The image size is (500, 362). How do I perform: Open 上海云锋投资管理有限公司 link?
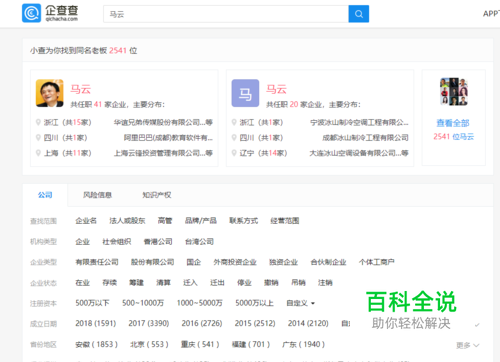[x=163, y=153]
